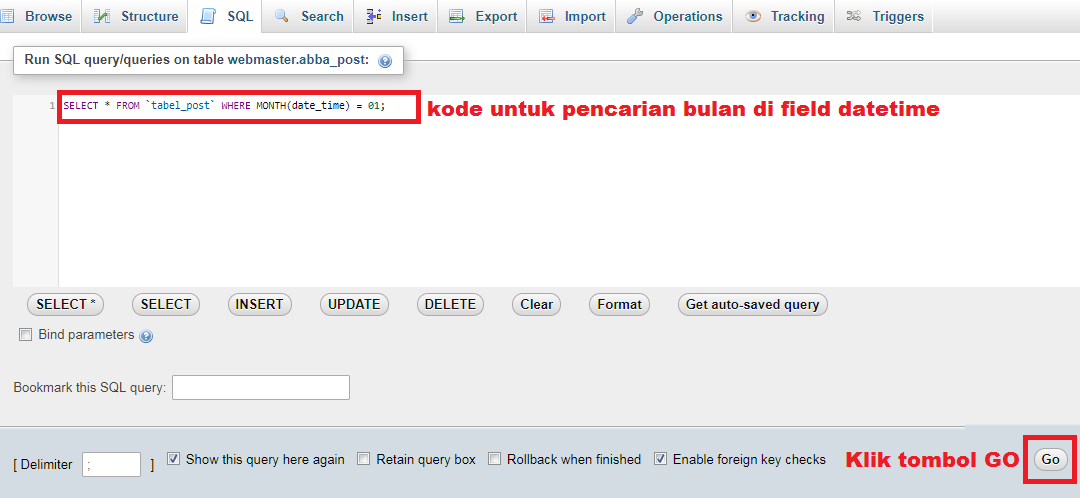Open the Tracking tab
Screen dimensions: 1080x498
click(784, 17)
